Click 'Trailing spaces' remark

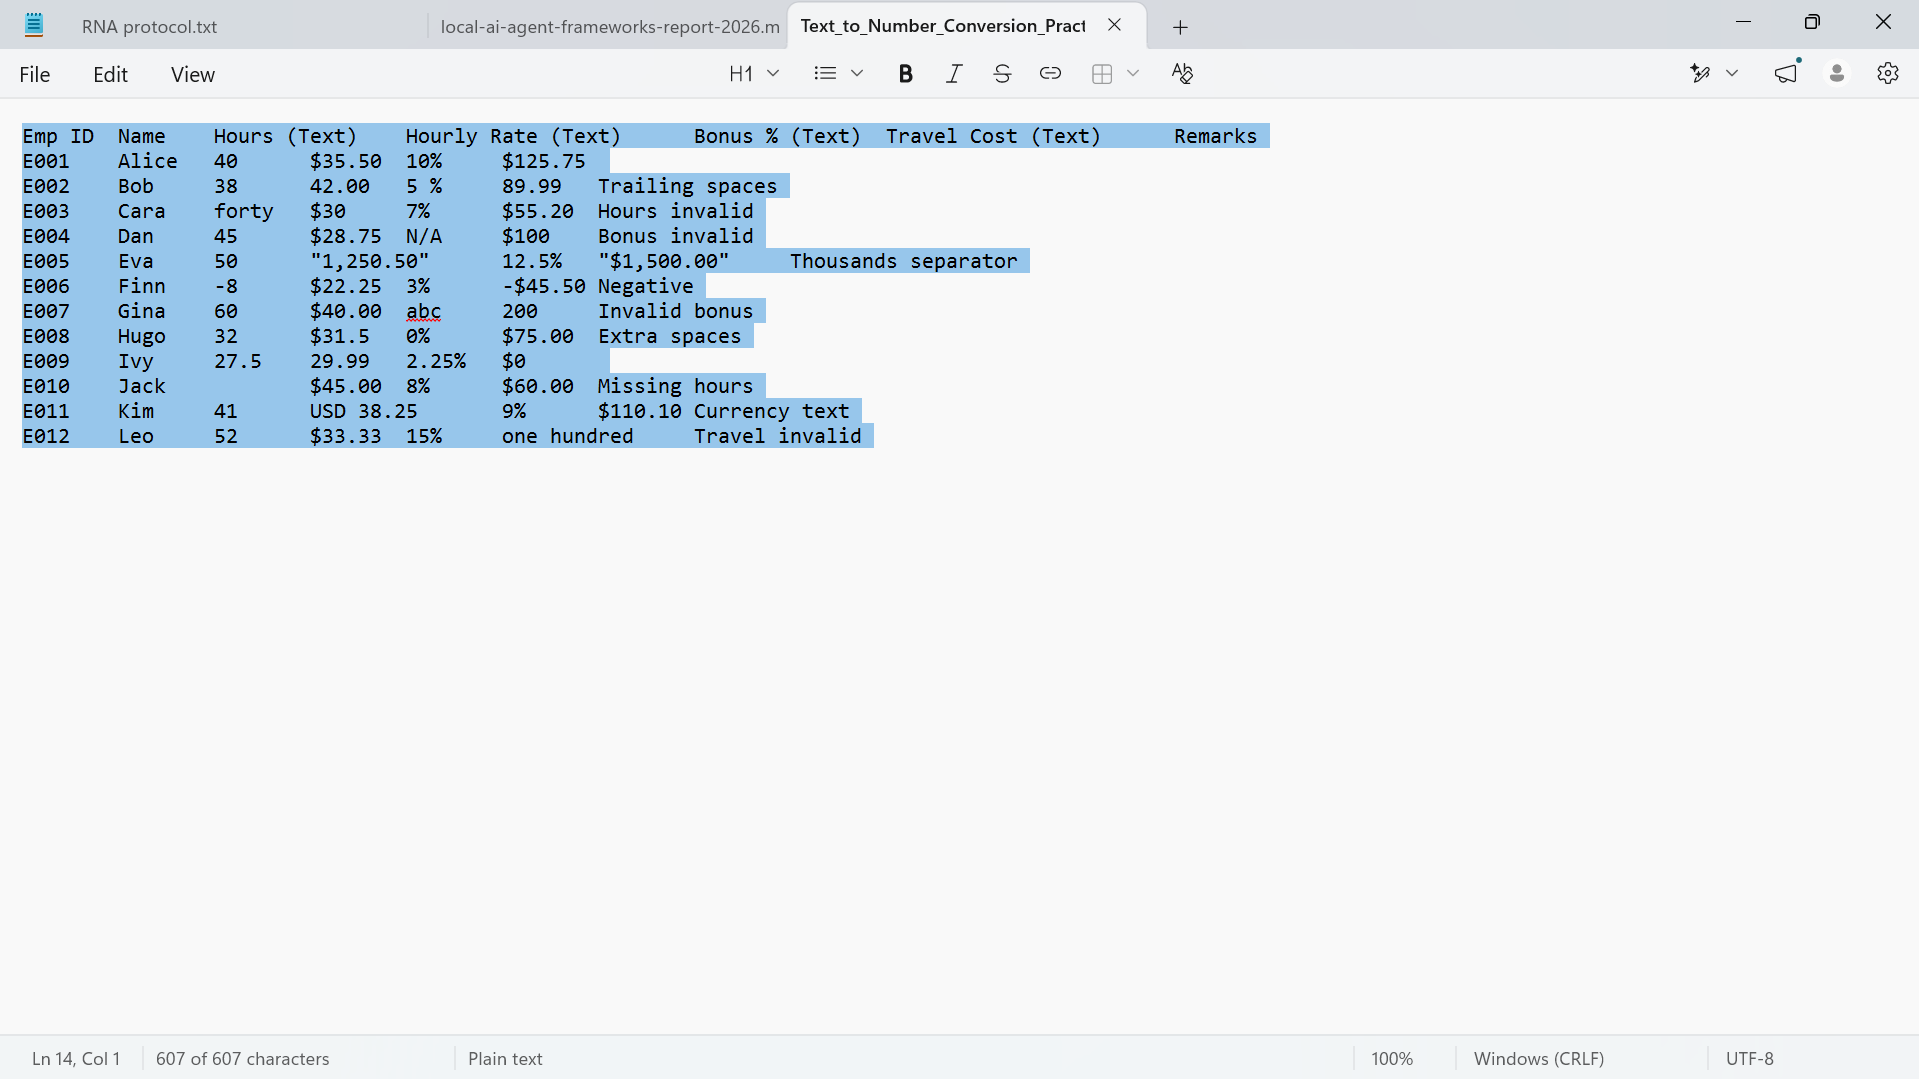pos(687,186)
